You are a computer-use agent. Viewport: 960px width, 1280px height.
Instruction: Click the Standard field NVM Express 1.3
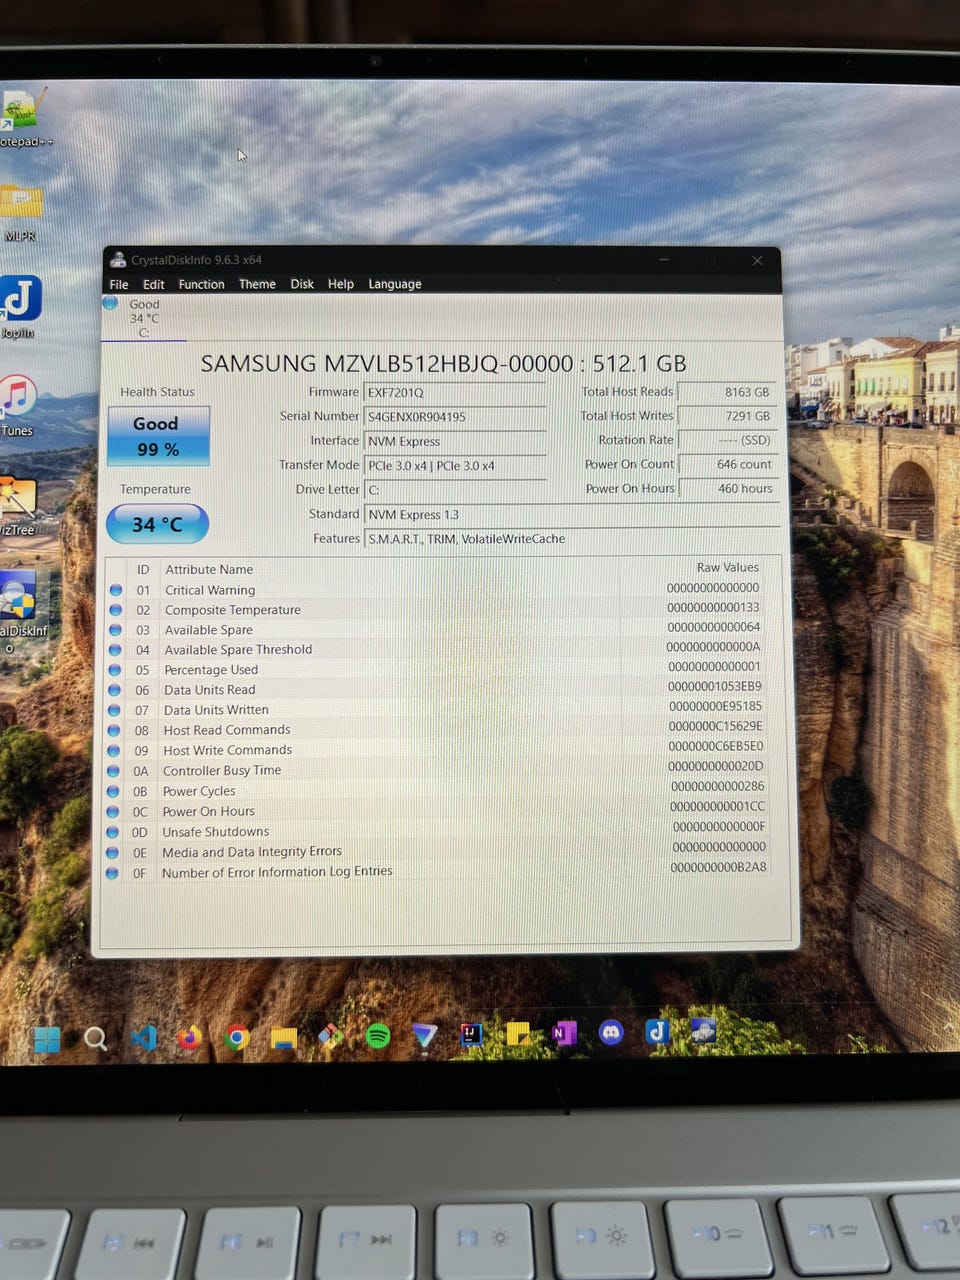[572, 514]
